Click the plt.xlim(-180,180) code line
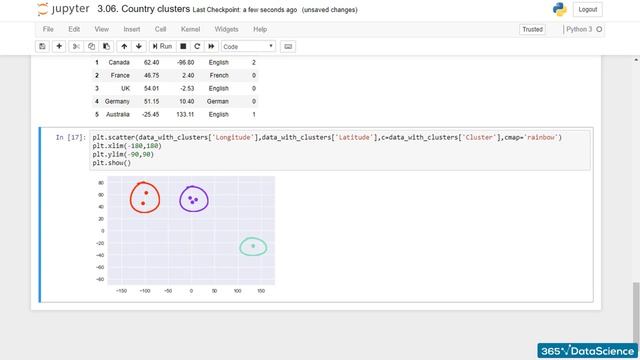 [x=127, y=146]
